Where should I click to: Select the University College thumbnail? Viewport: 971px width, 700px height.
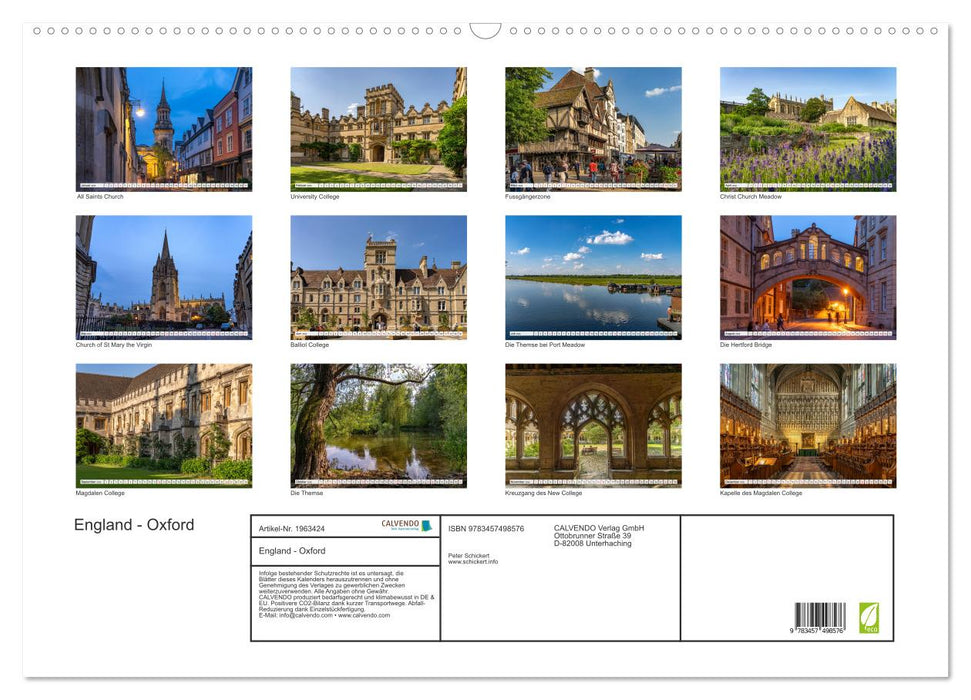click(378, 128)
